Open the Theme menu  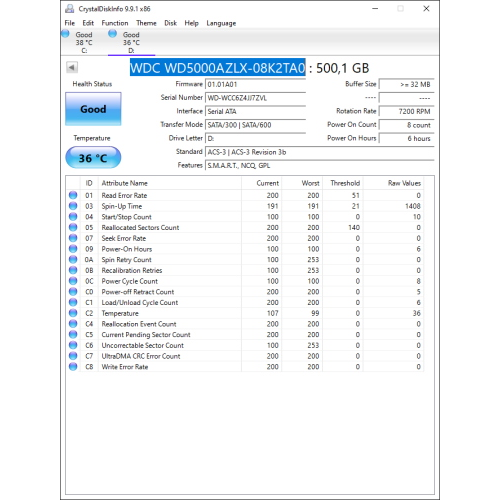click(x=146, y=23)
